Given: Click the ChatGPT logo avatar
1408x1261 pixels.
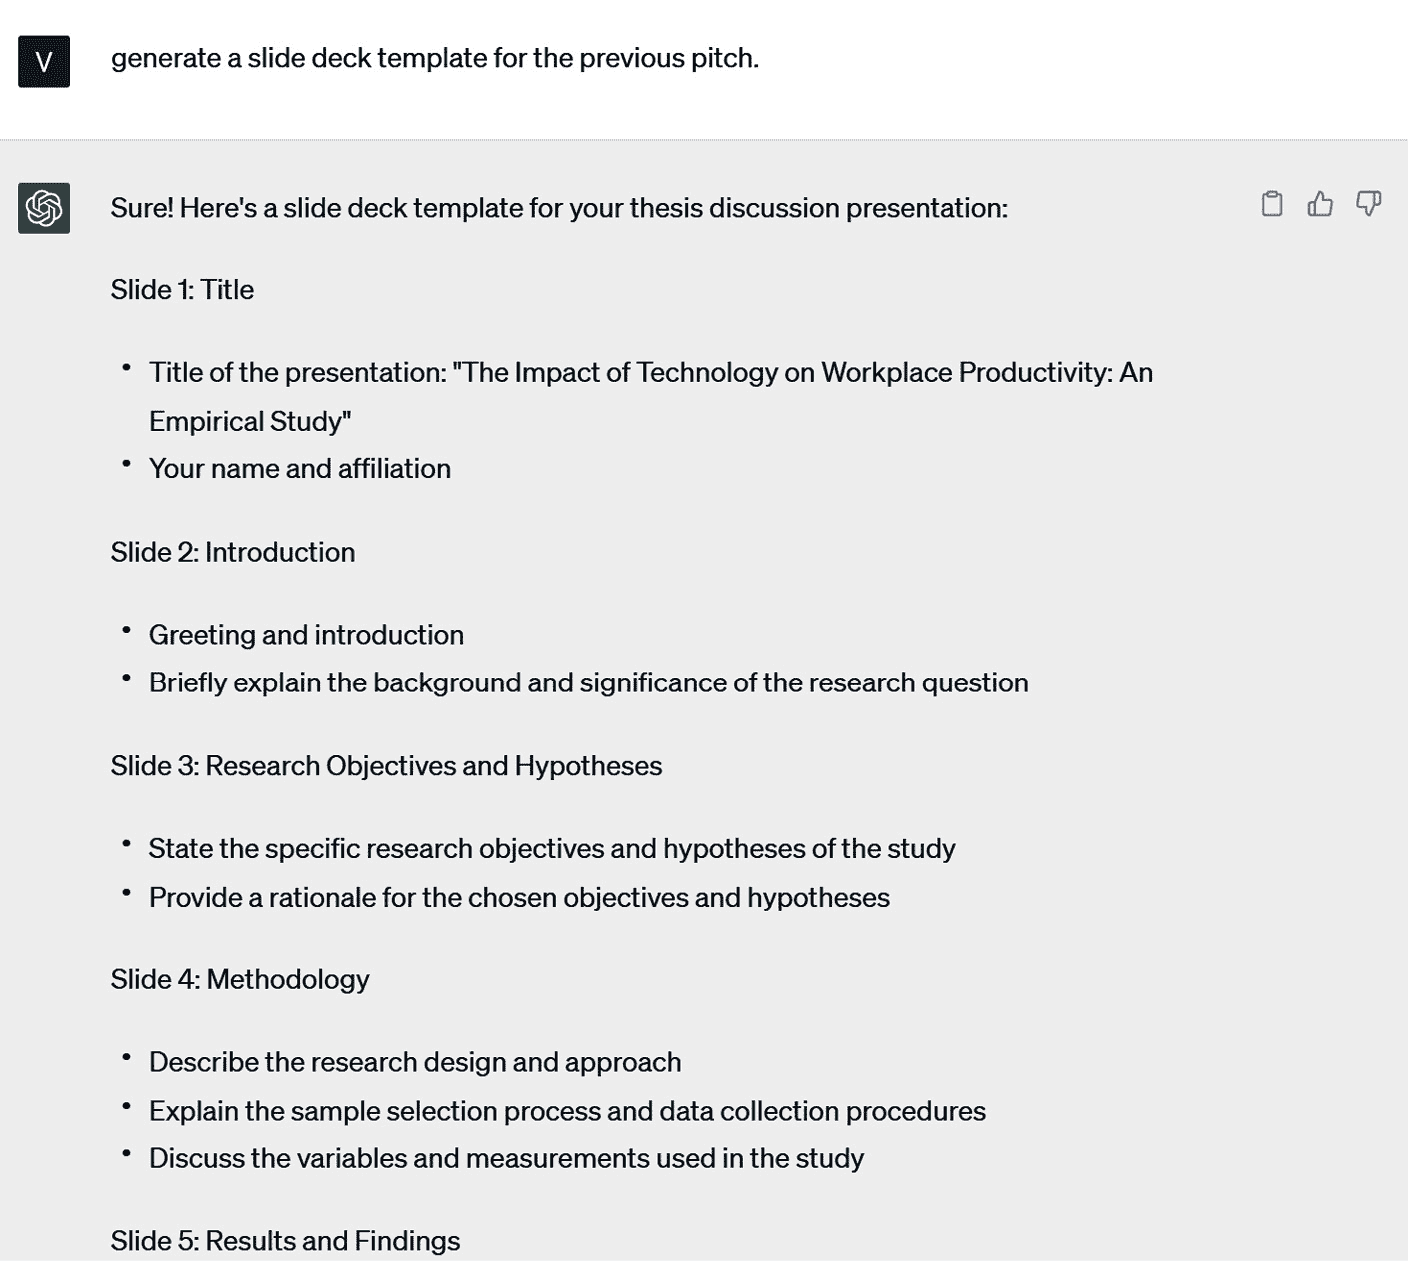Looking at the screenshot, I should 44,208.
